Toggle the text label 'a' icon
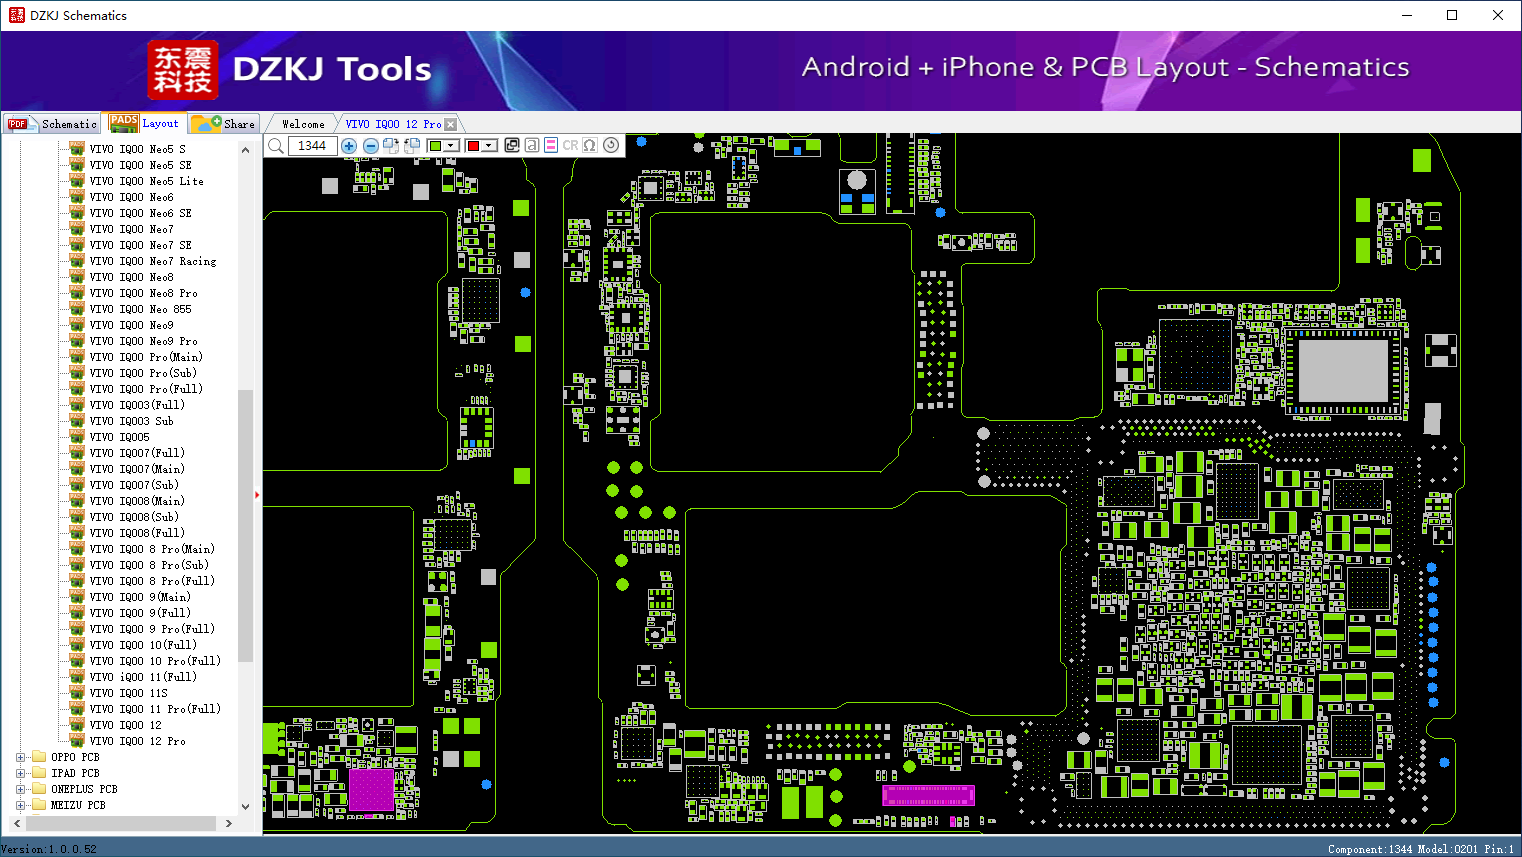This screenshot has width=1522, height=857. tap(532, 146)
